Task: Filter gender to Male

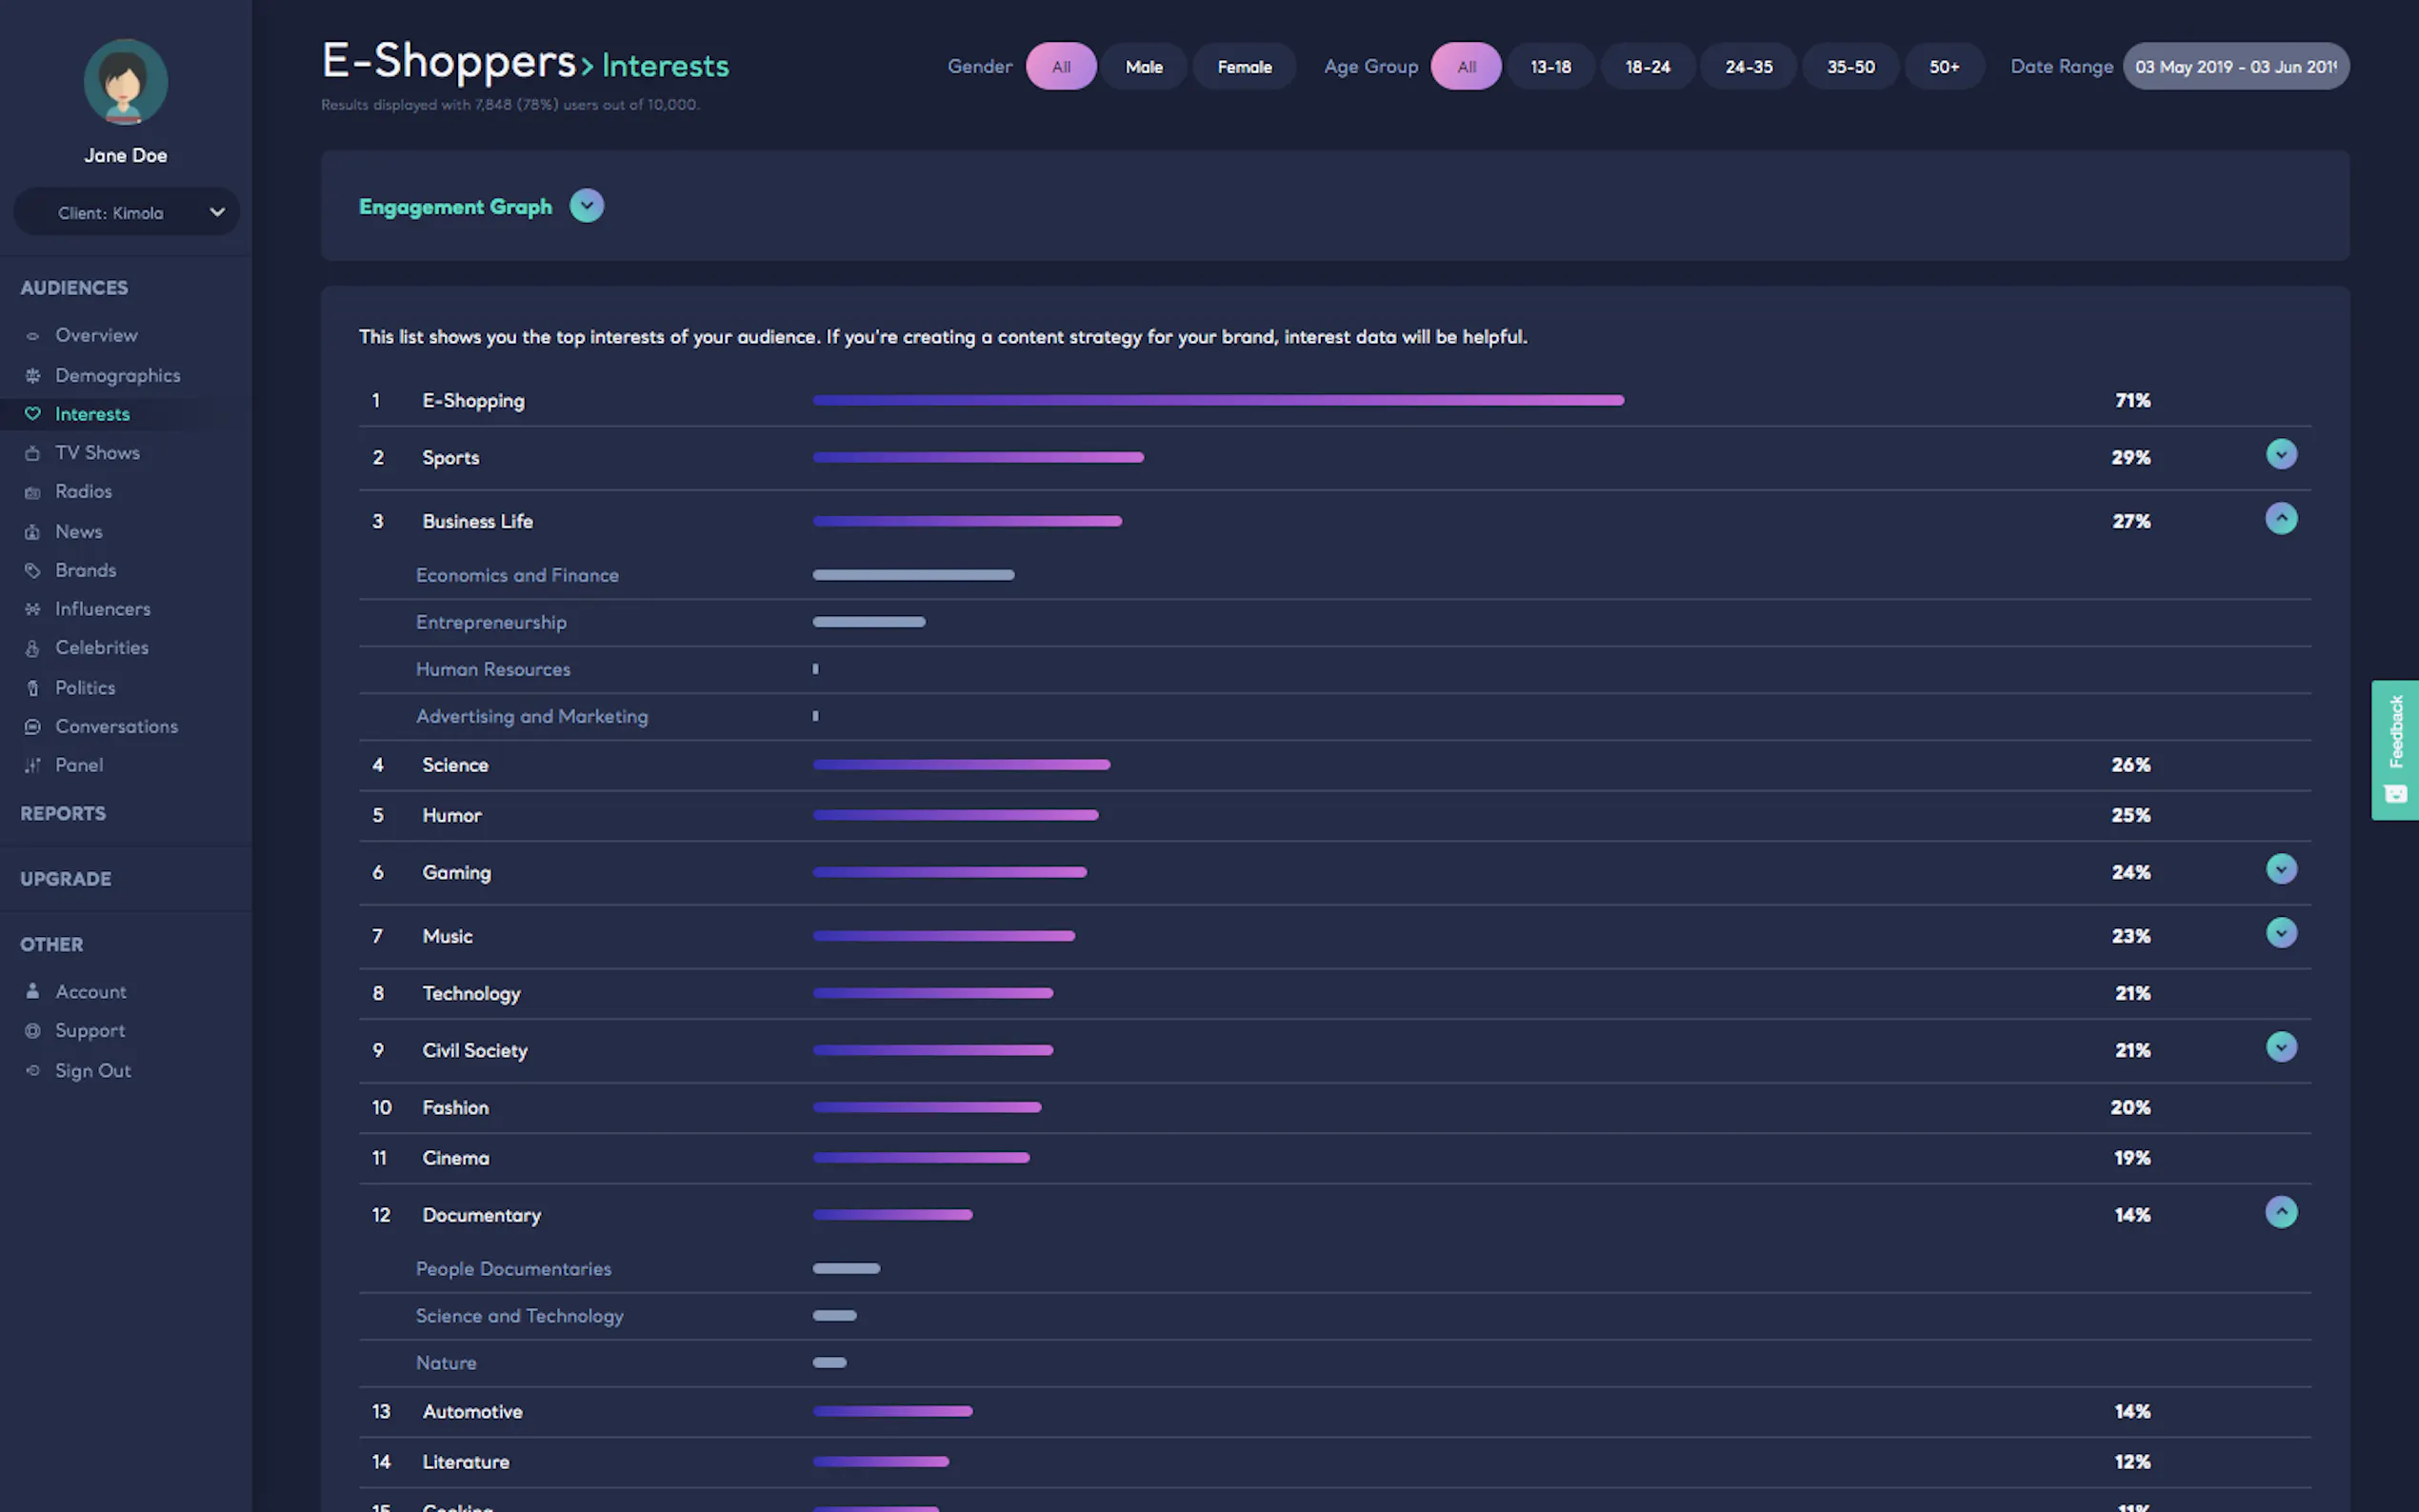Action: [x=1143, y=67]
